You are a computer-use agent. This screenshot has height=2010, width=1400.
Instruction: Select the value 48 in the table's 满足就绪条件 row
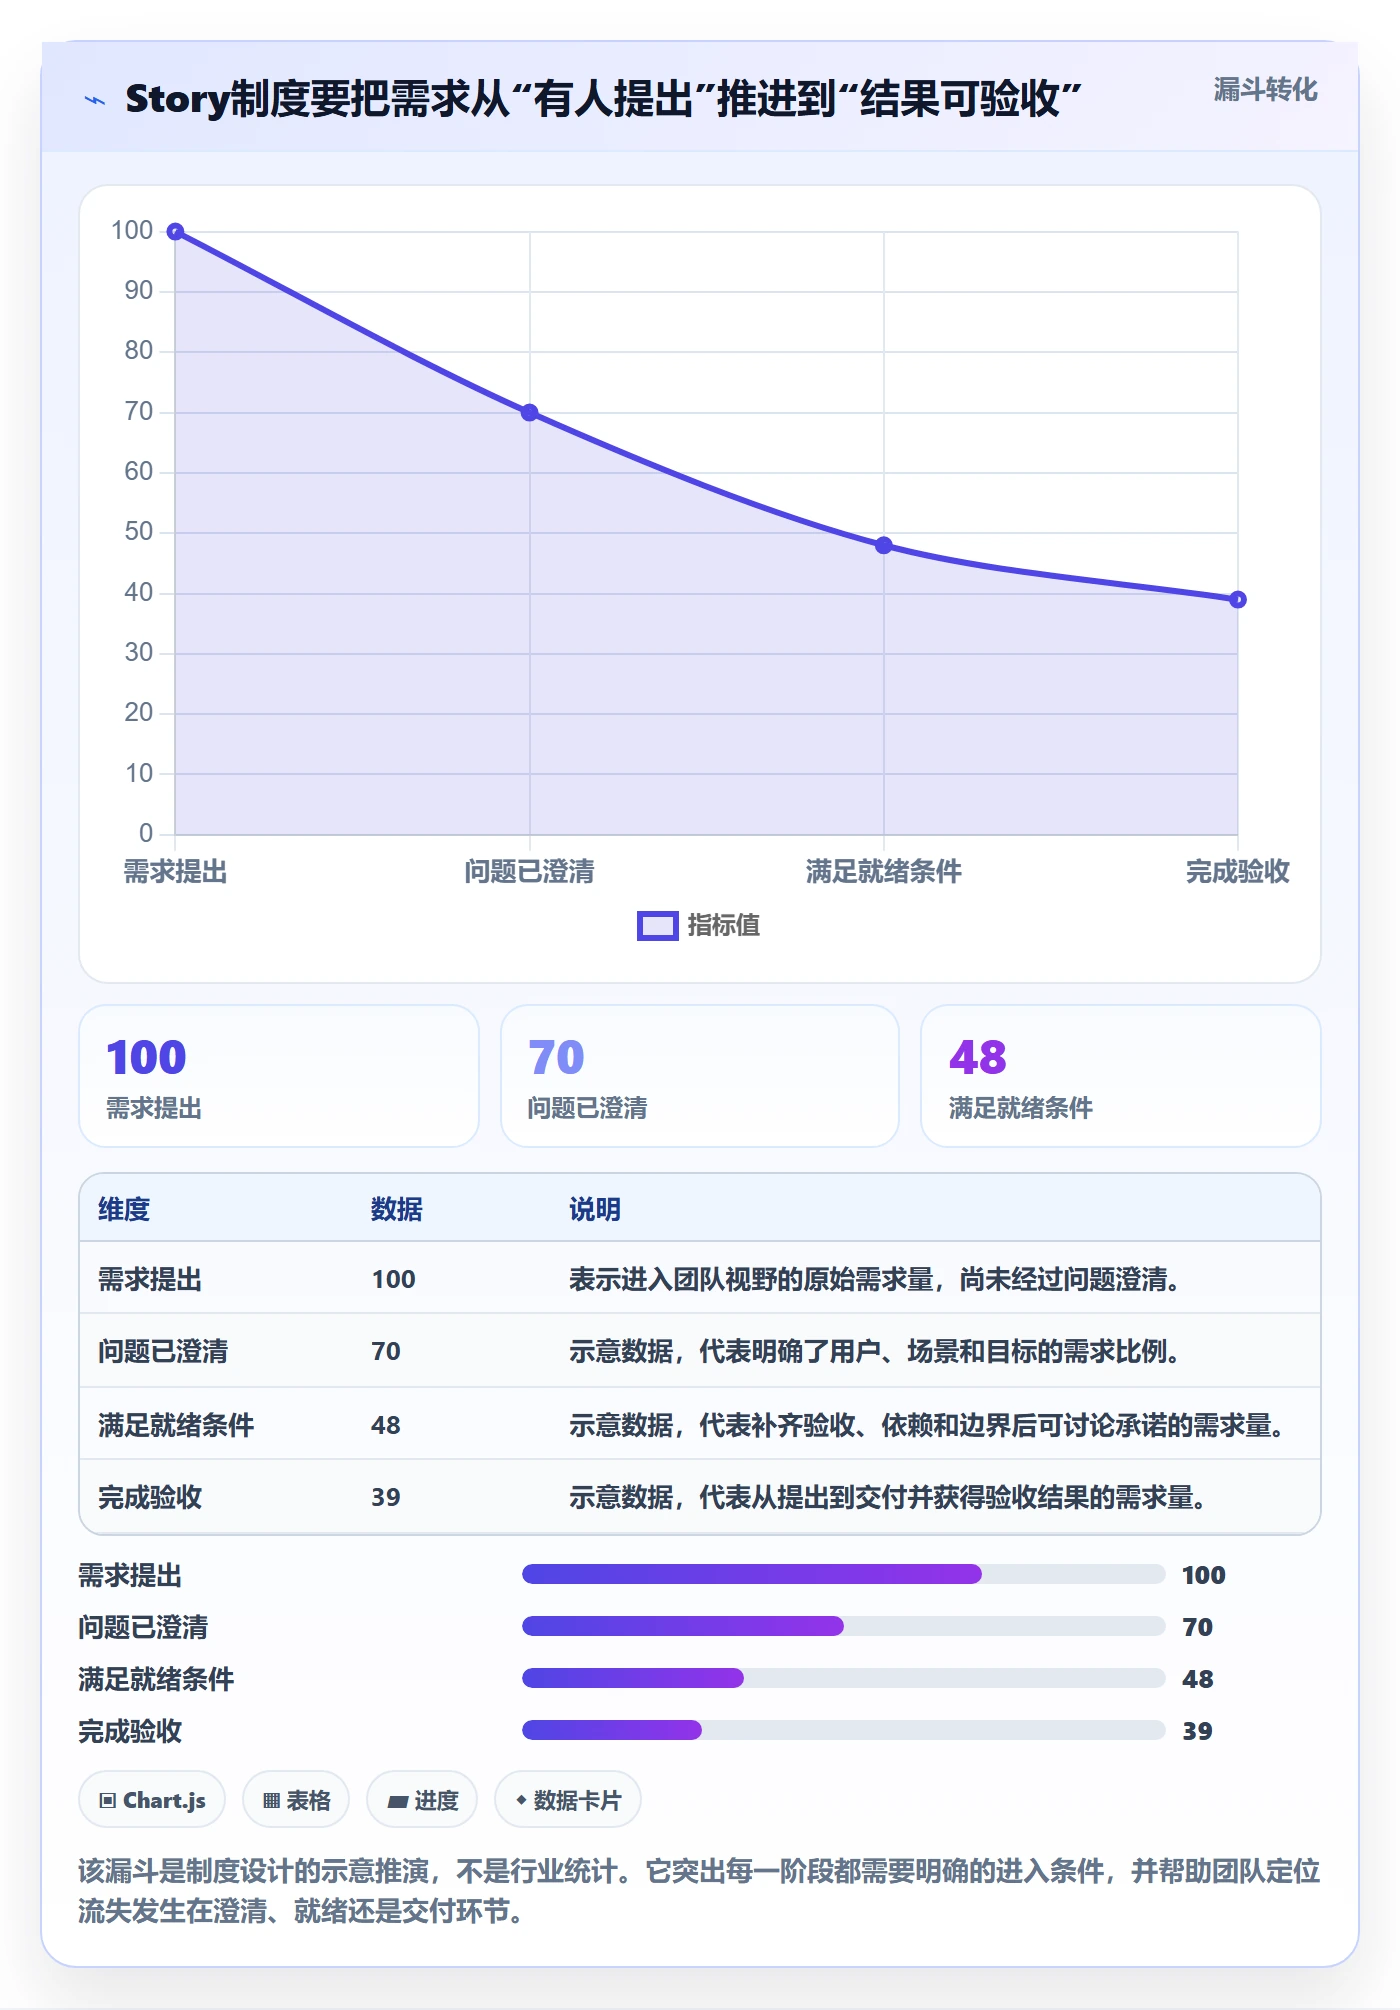coord(386,1426)
